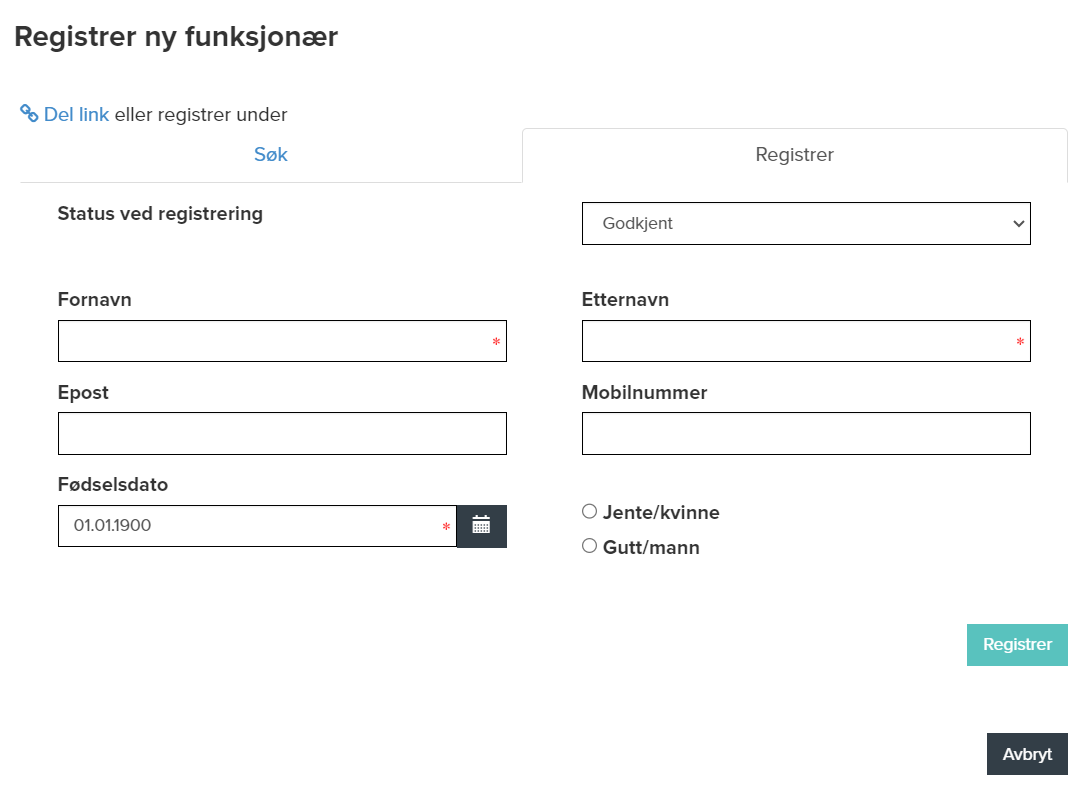
Task: Click the Epost input field
Action: coord(282,433)
